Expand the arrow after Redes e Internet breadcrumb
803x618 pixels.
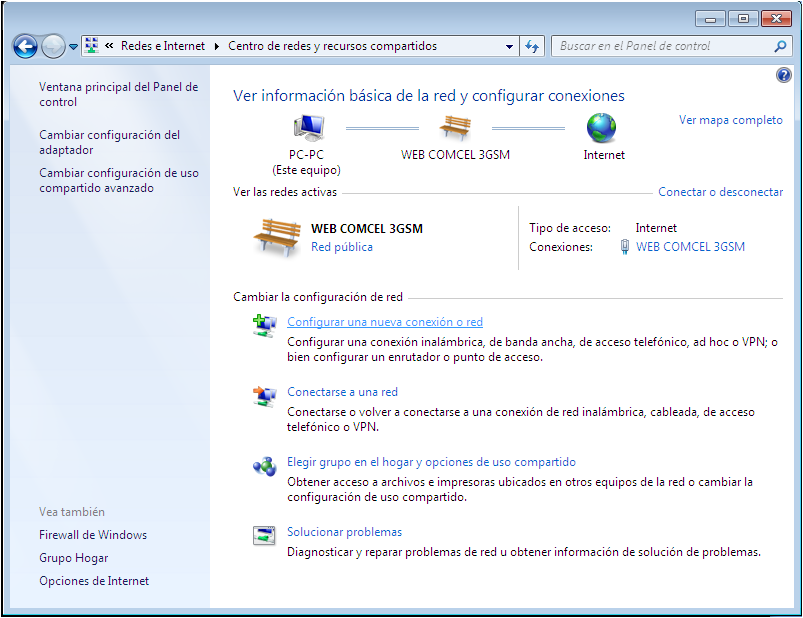[217, 46]
